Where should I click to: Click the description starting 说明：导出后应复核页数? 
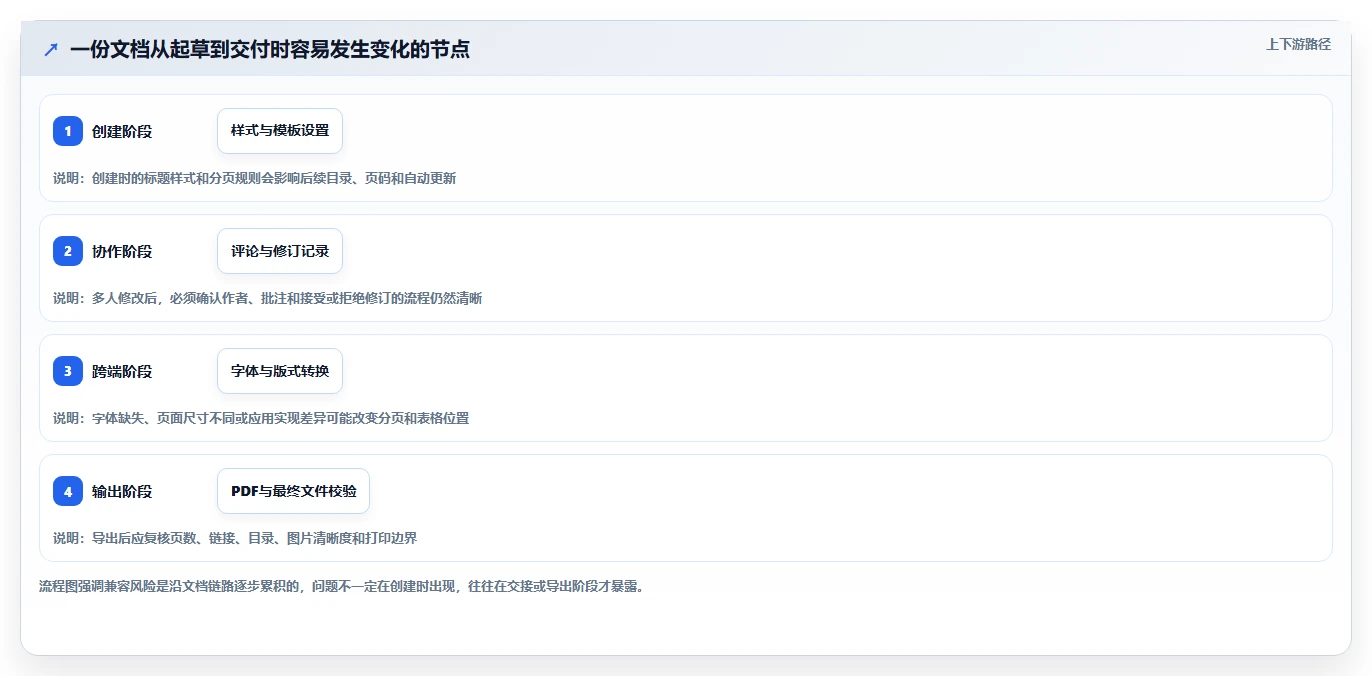tap(235, 538)
